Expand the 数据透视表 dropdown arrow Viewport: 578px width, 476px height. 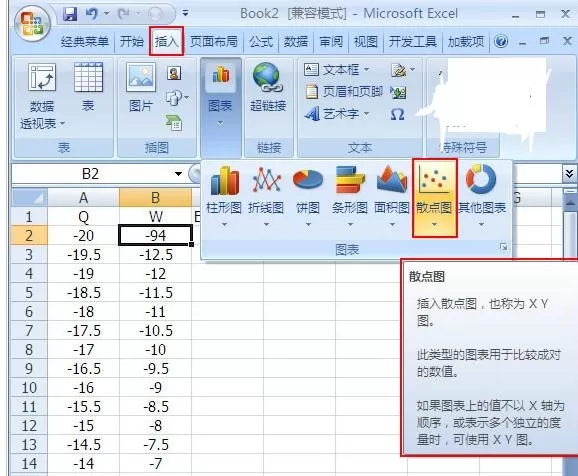[x=62, y=123]
